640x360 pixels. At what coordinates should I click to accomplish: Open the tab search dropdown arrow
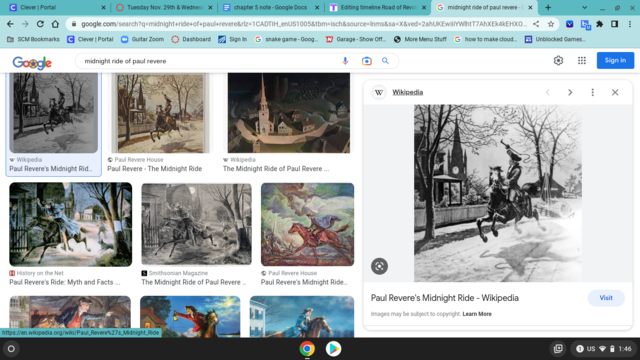(x=584, y=7)
